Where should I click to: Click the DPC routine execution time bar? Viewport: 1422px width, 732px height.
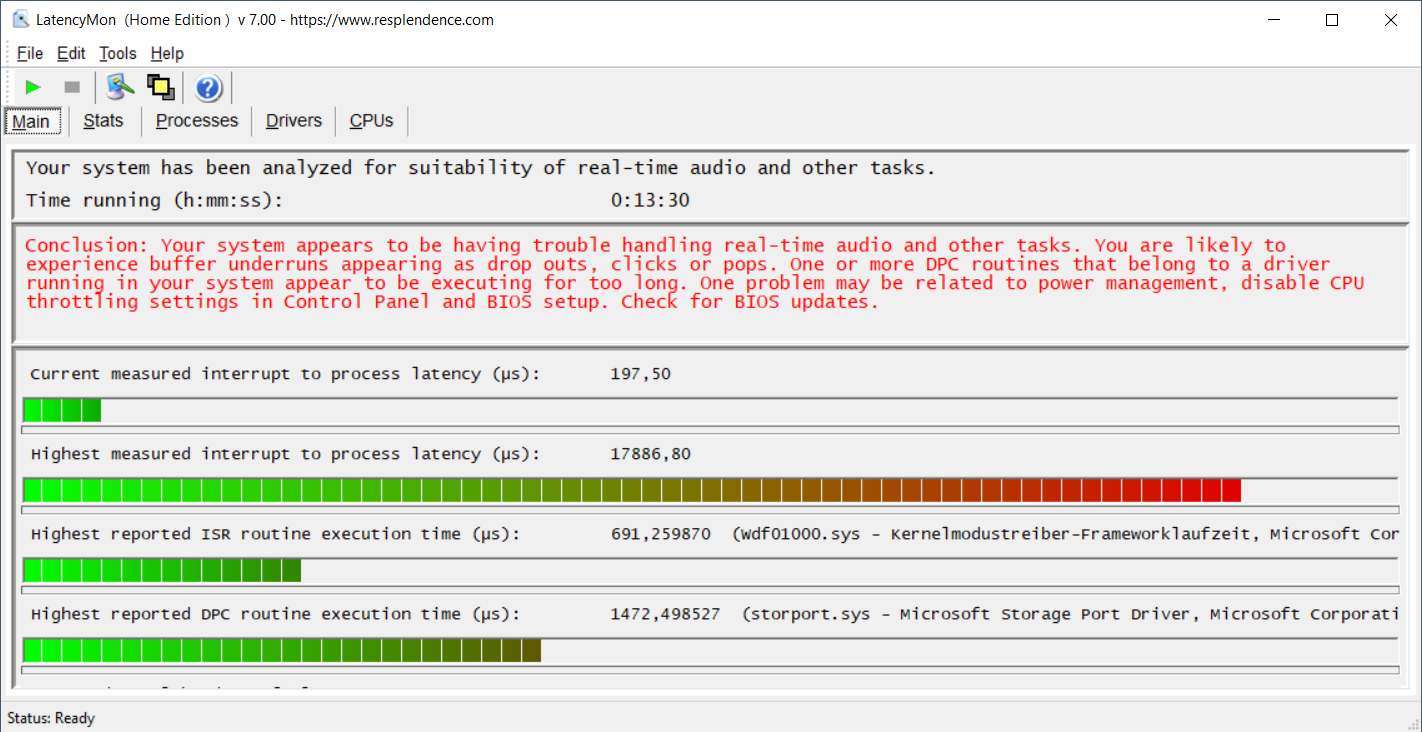(x=710, y=650)
